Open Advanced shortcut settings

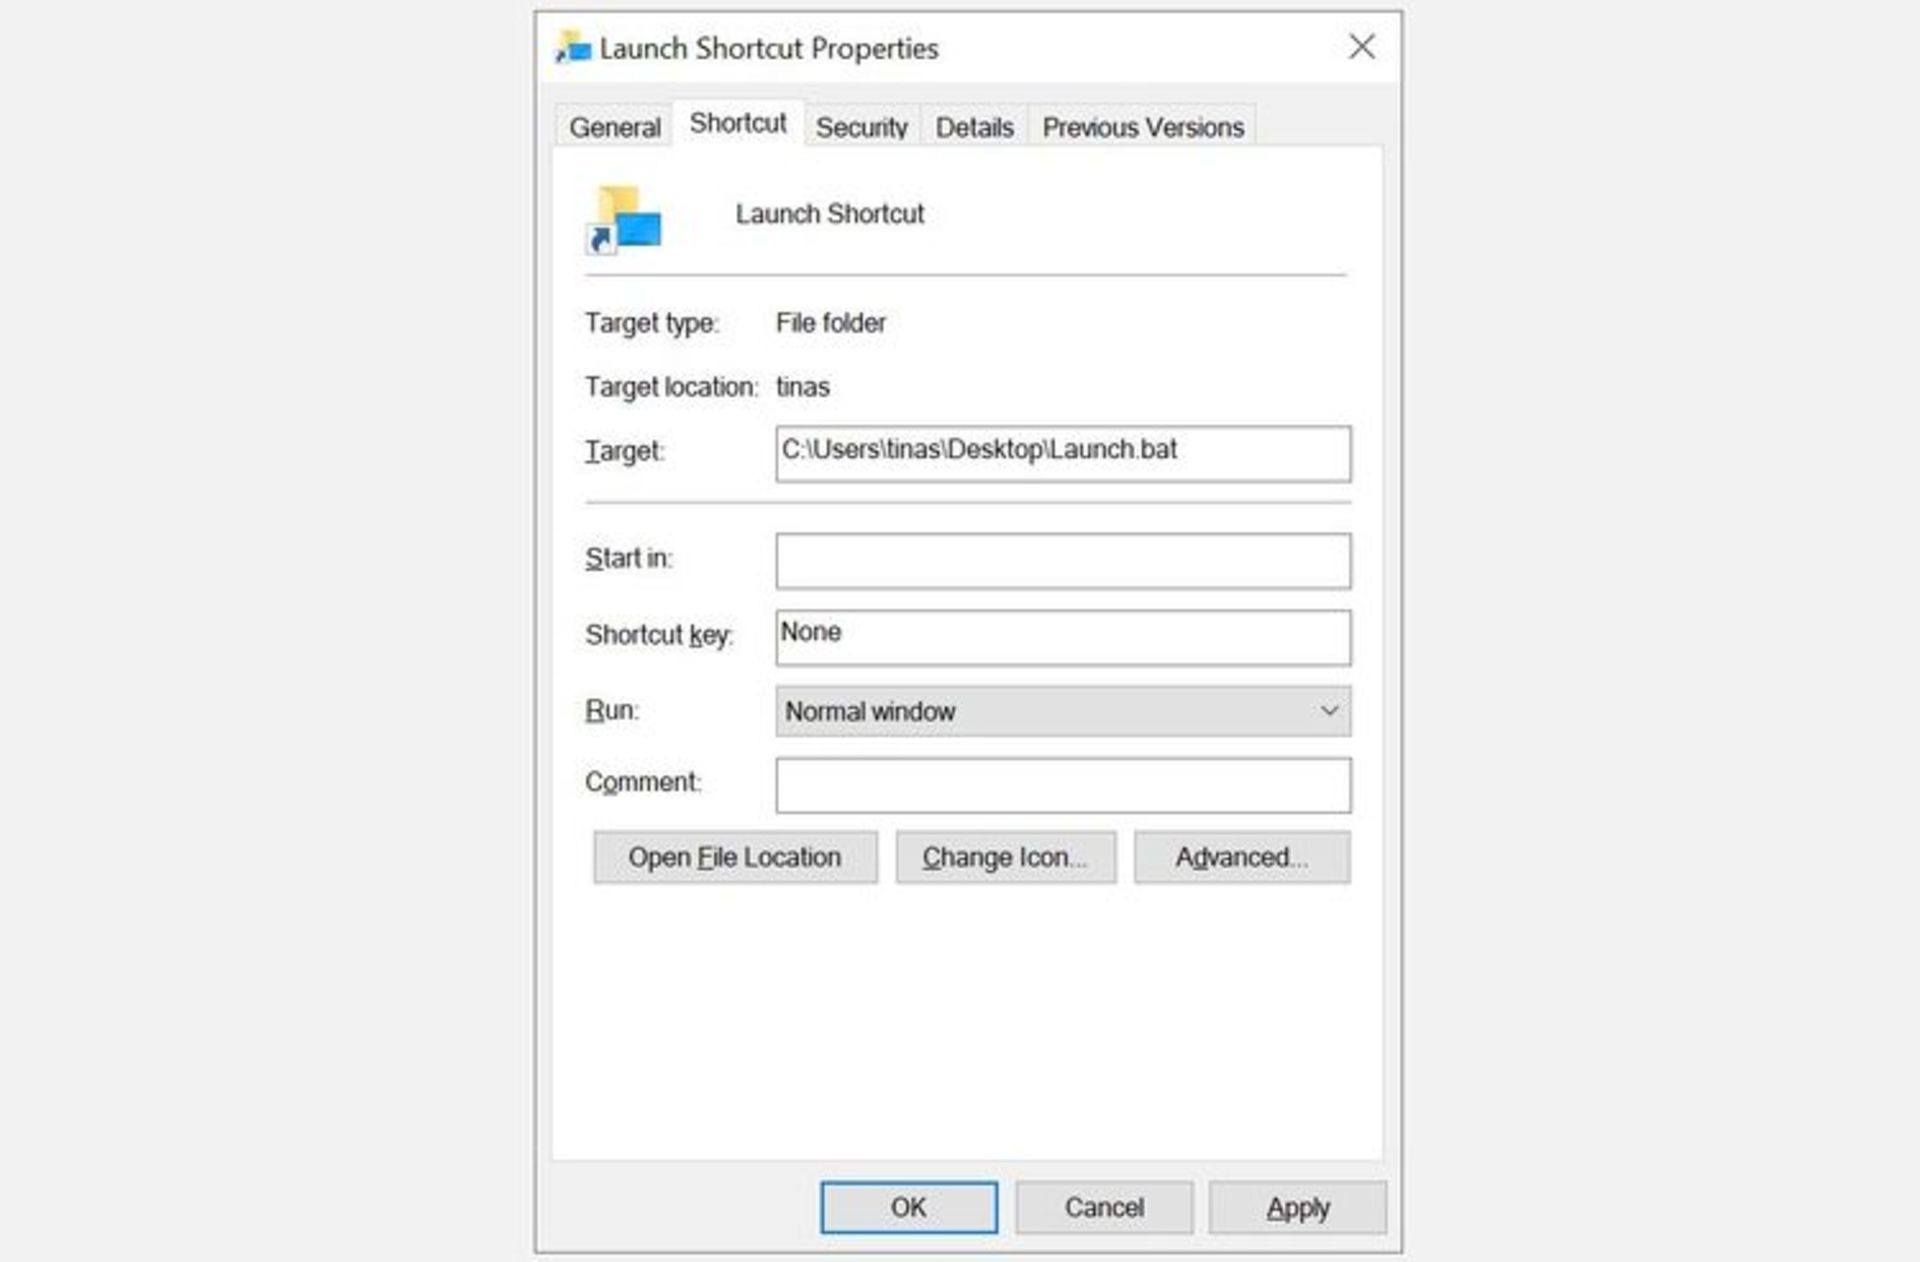pos(1241,857)
